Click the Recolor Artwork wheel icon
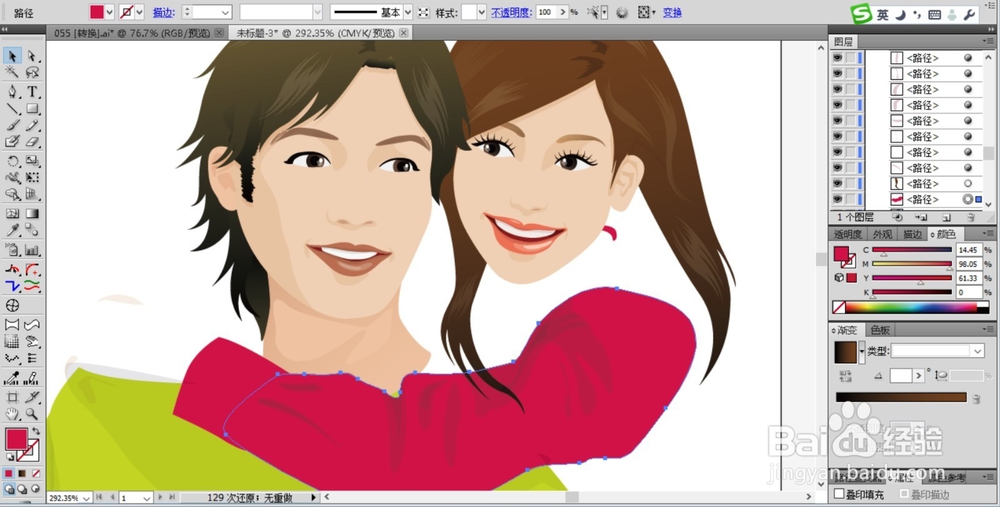This screenshot has height=507, width=1000. coord(622,12)
